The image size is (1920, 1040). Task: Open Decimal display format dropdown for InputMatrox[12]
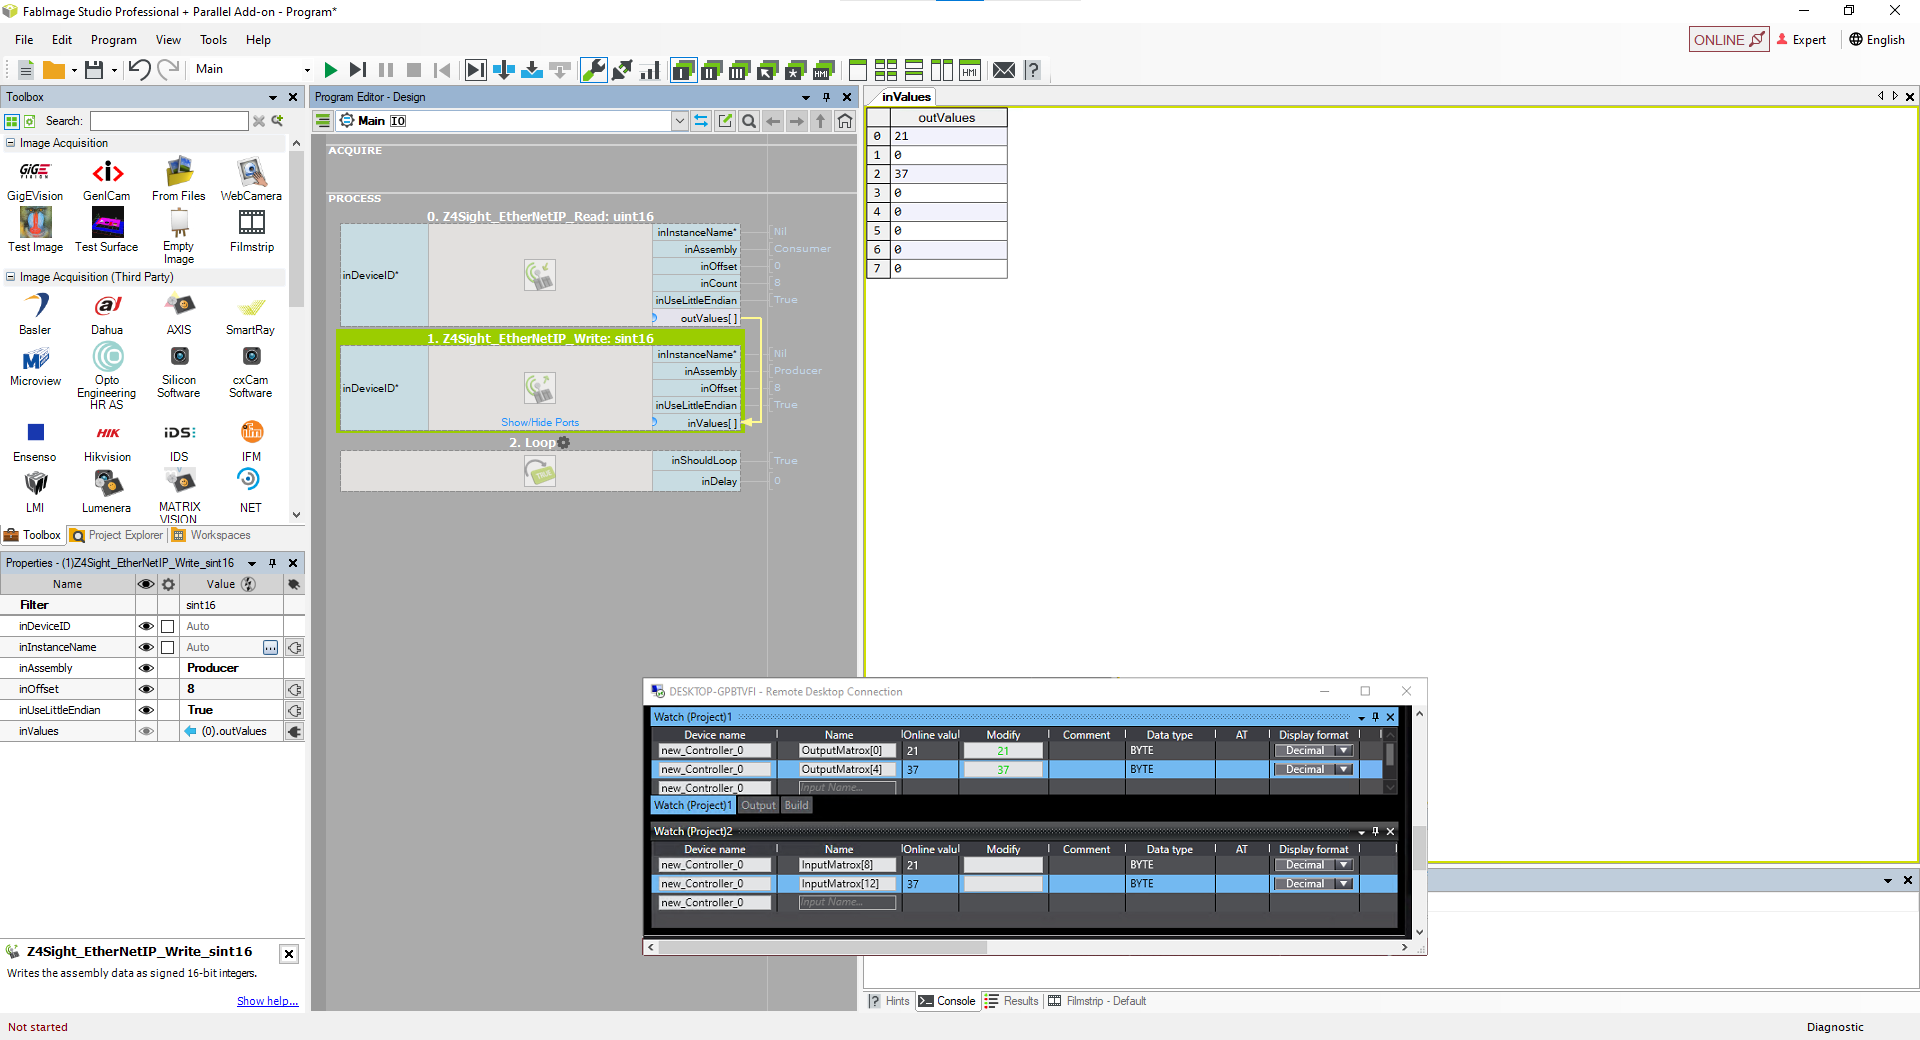point(1344,884)
